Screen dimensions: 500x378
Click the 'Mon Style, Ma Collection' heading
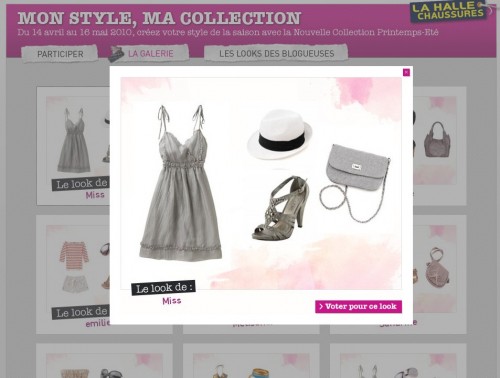tap(159, 18)
